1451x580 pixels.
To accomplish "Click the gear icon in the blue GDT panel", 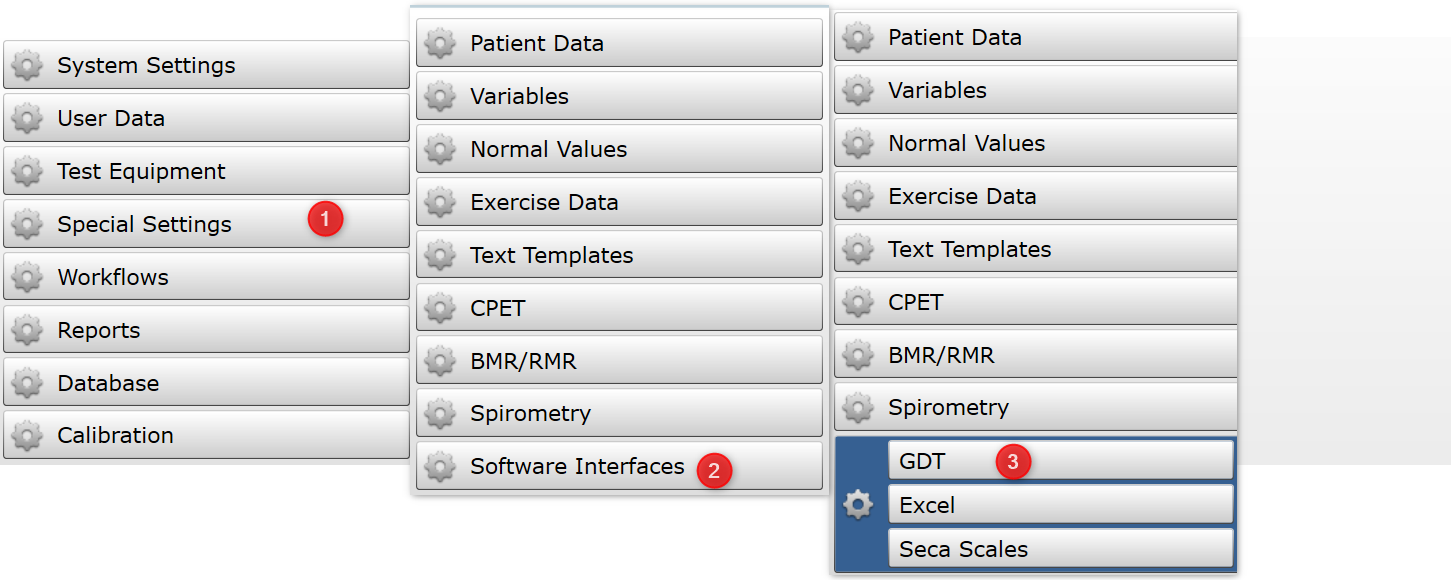I will pos(858,505).
